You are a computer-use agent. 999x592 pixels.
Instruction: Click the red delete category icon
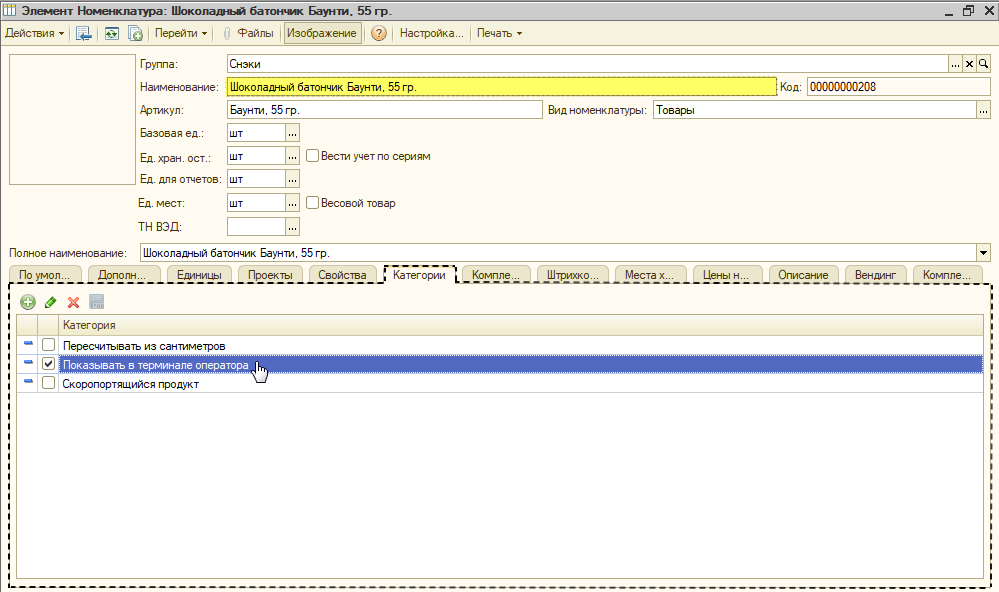[73, 302]
